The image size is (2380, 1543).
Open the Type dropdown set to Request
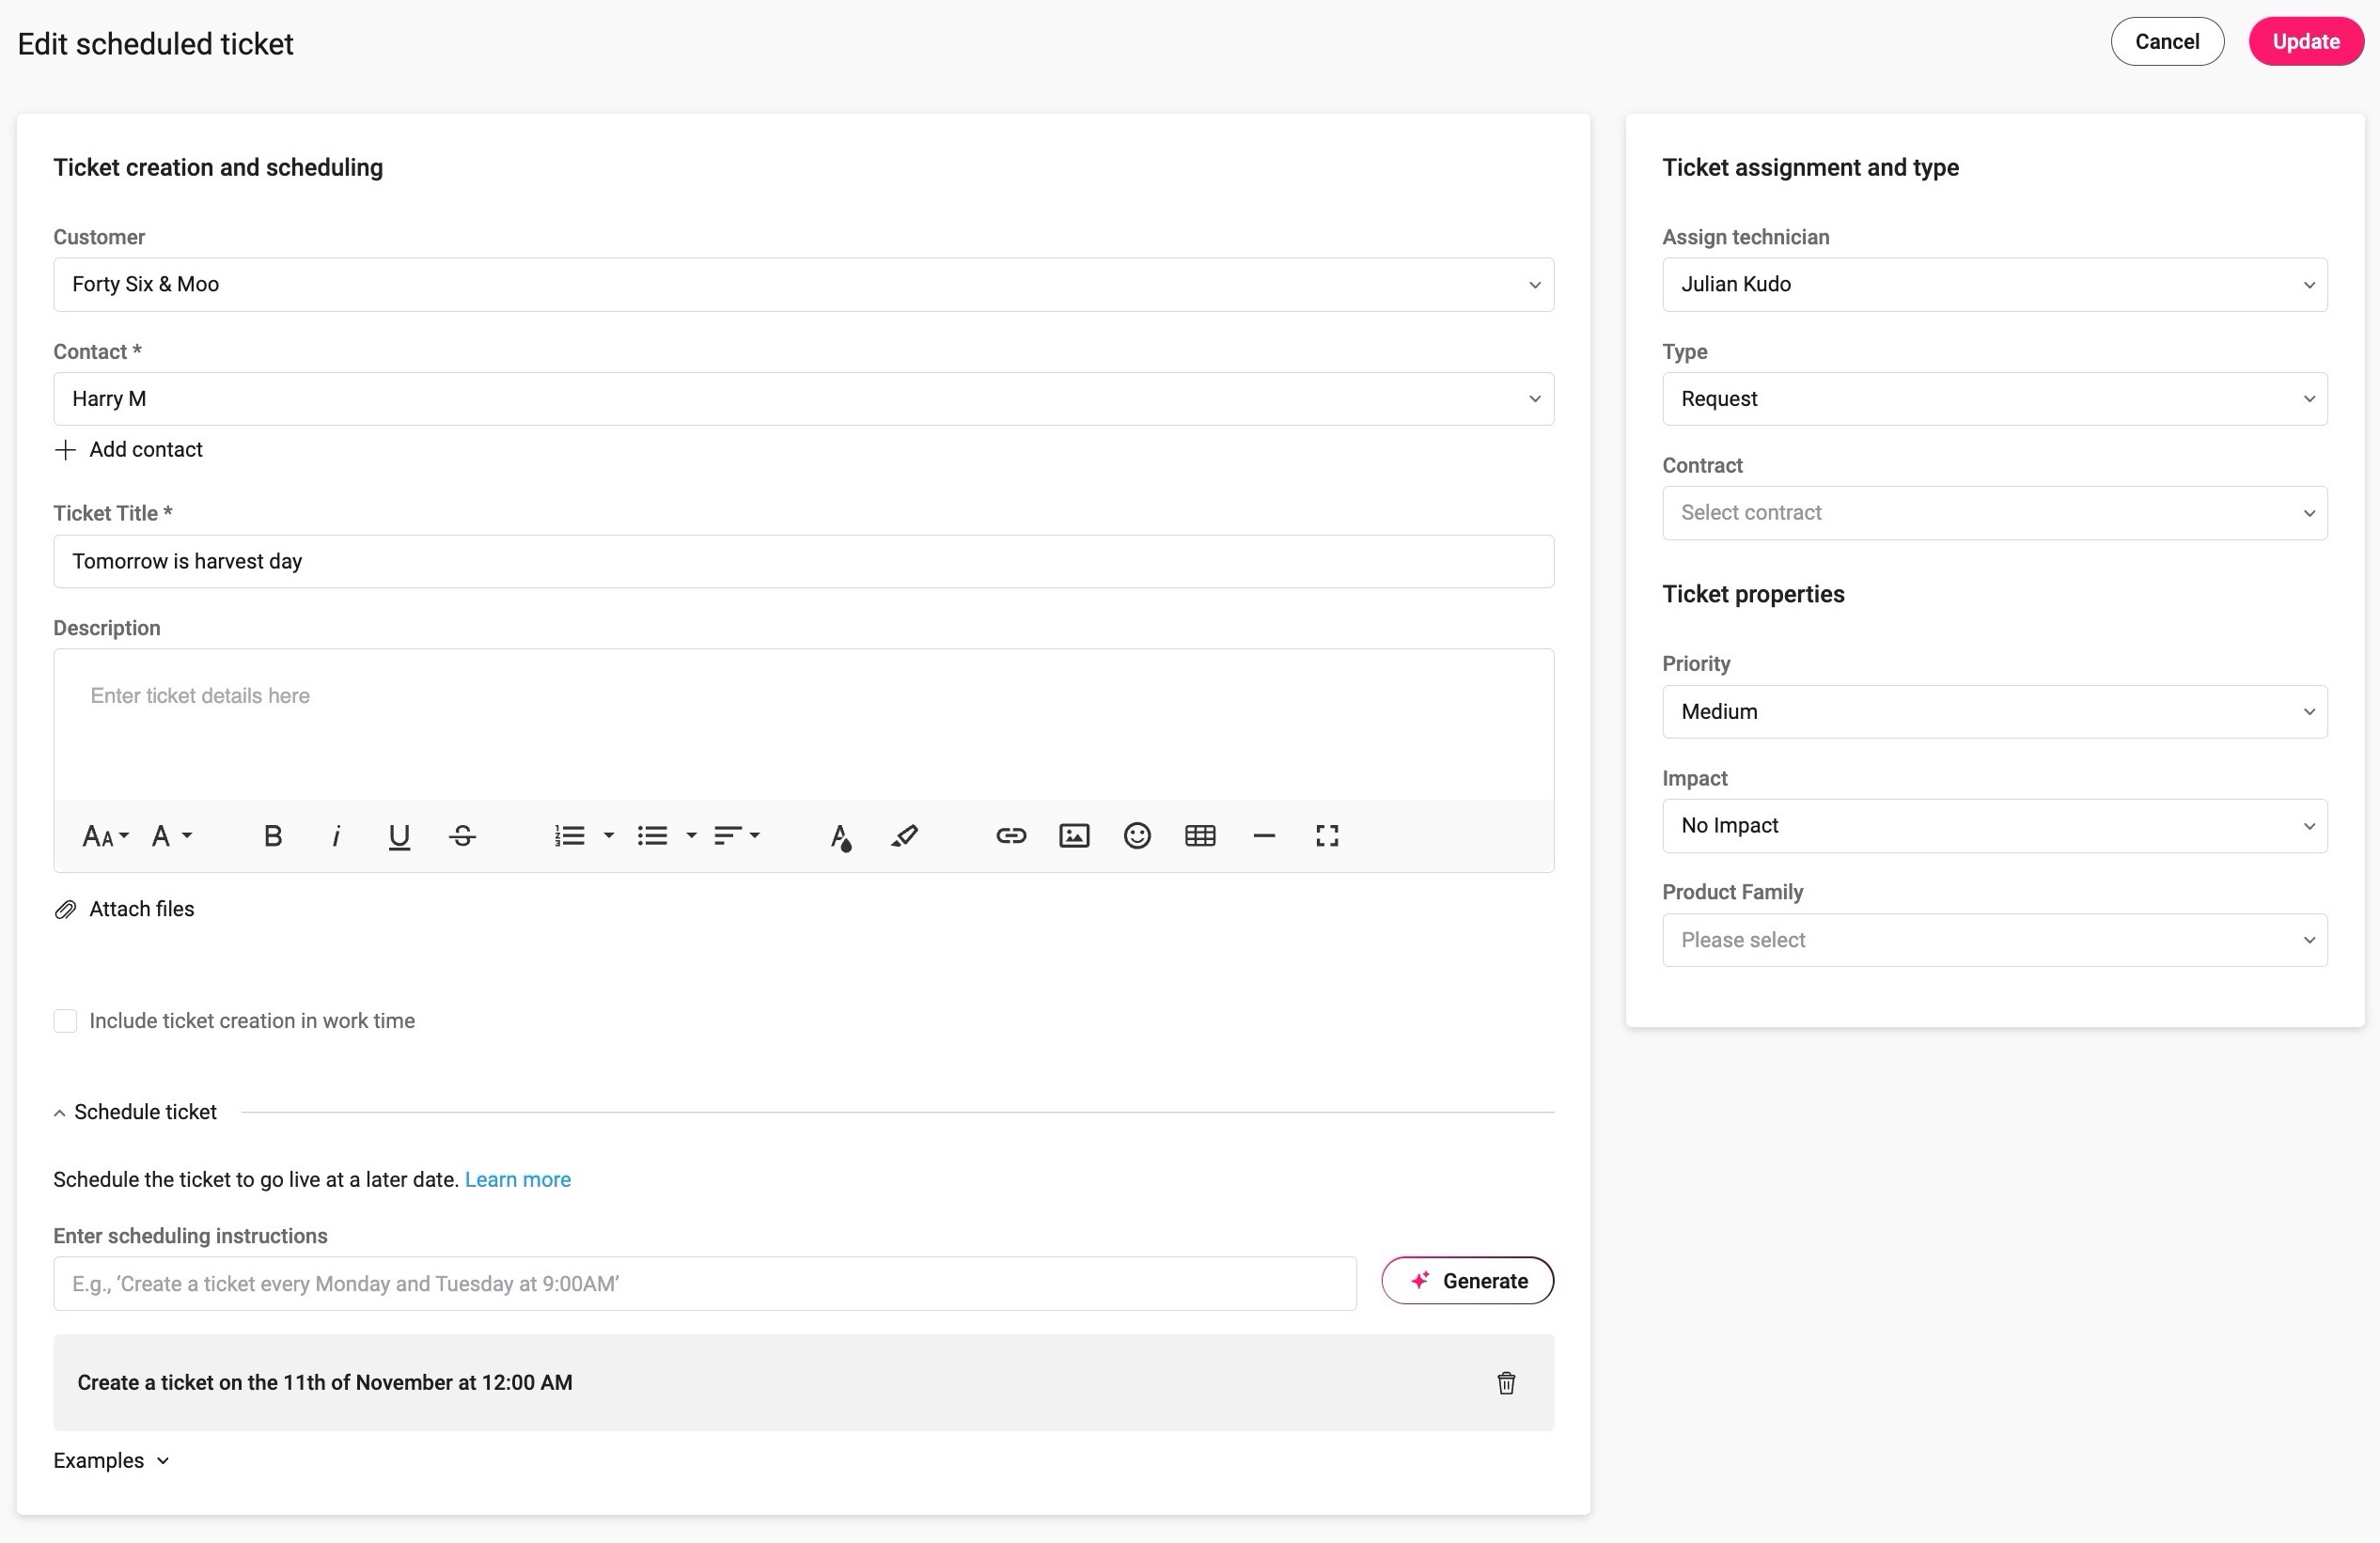click(x=1994, y=399)
